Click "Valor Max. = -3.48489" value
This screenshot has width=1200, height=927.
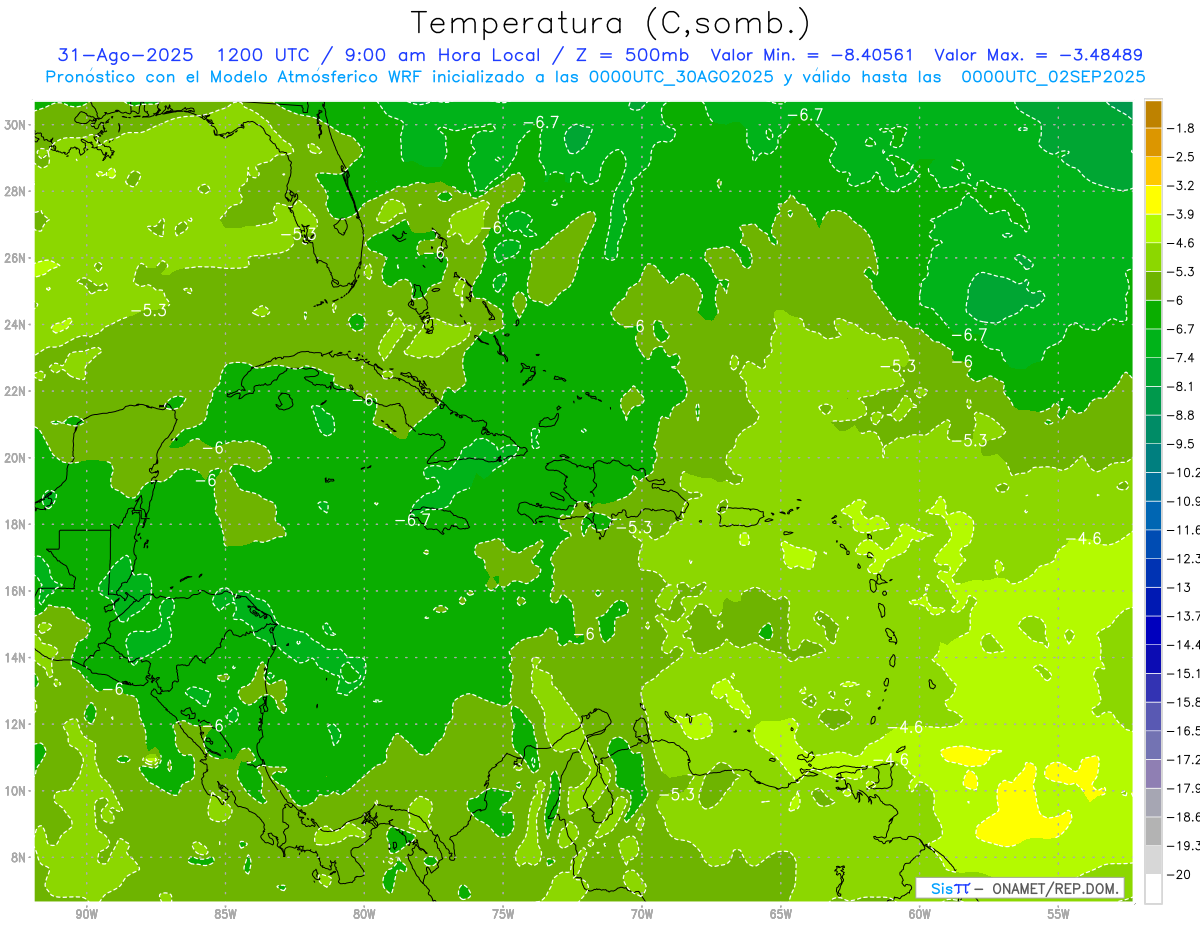point(1039,55)
